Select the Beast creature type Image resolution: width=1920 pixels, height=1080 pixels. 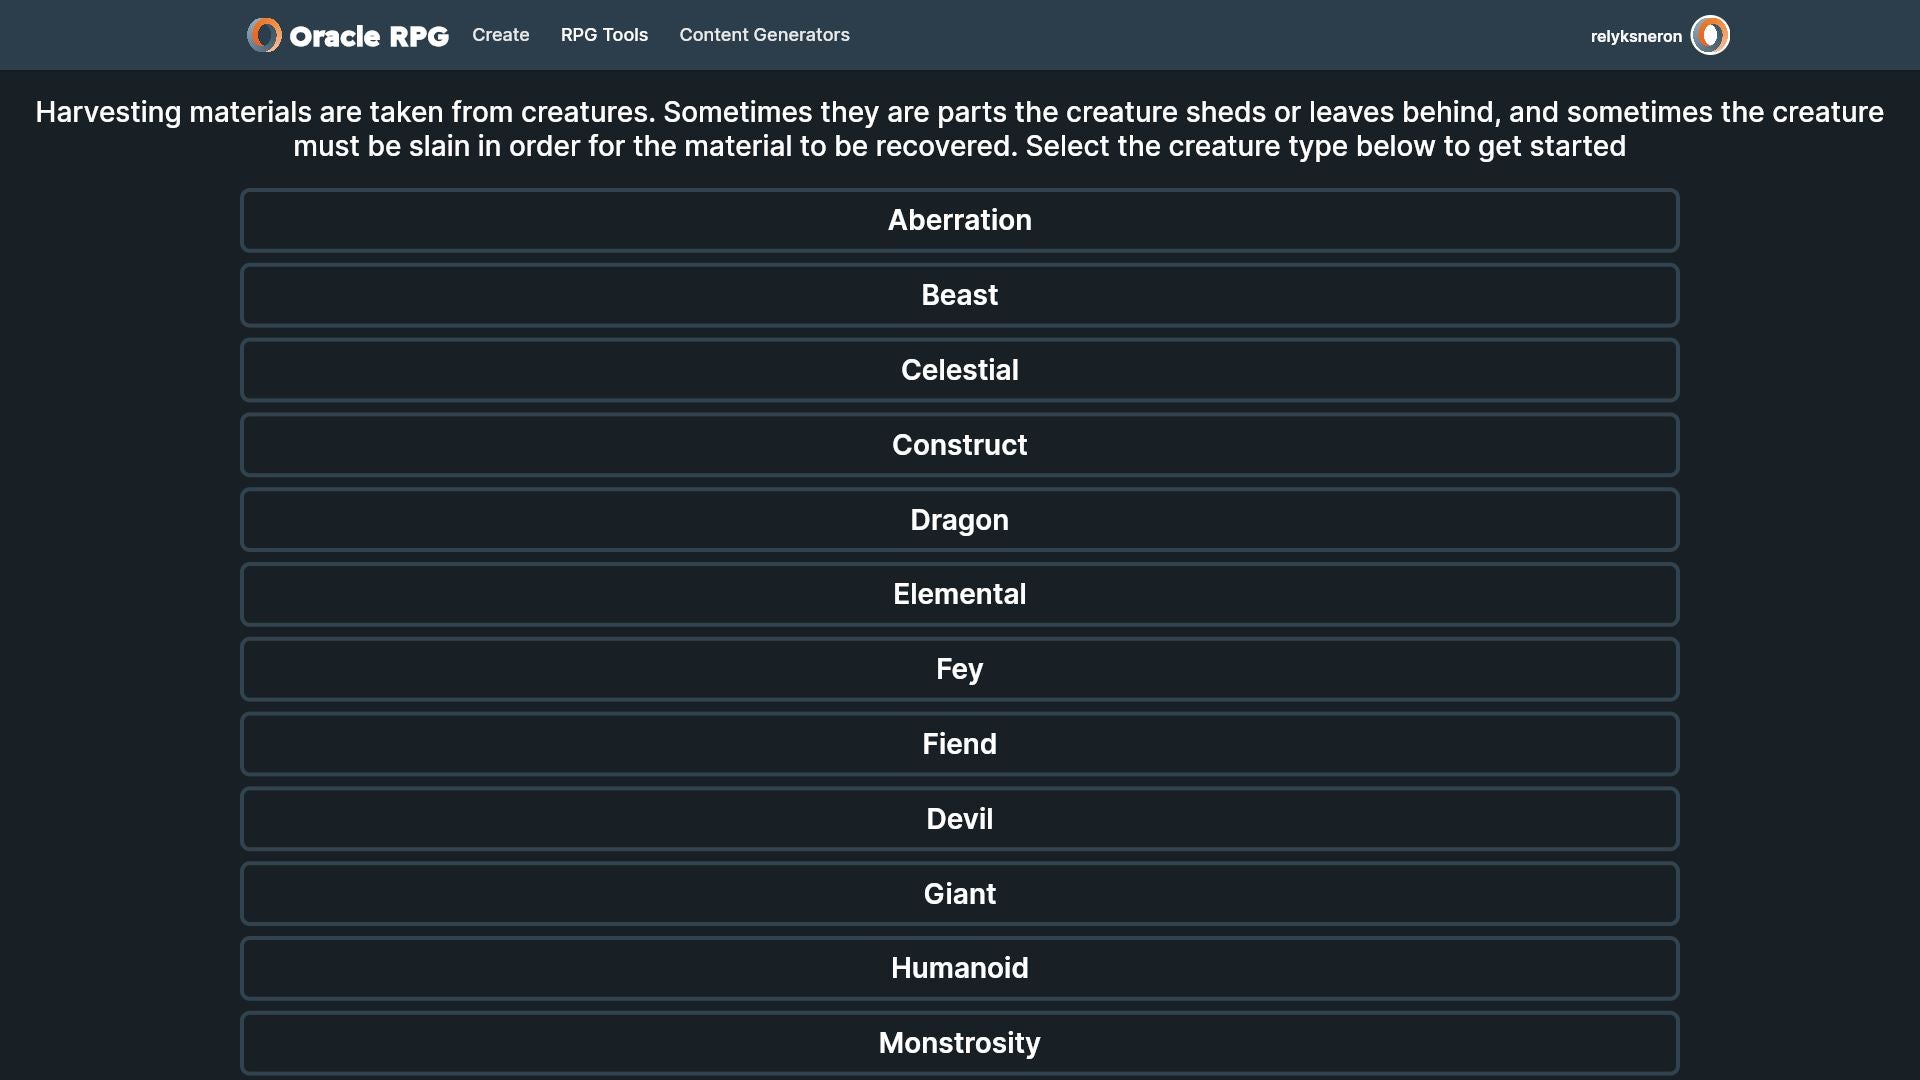pyautogui.click(x=959, y=295)
